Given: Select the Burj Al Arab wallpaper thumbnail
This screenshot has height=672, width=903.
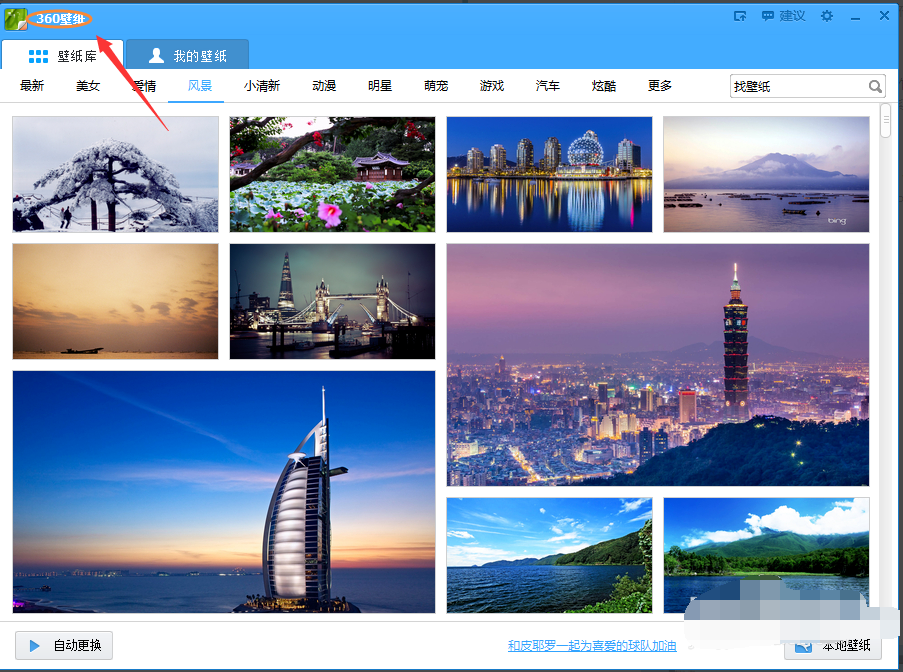Looking at the screenshot, I should (224, 491).
